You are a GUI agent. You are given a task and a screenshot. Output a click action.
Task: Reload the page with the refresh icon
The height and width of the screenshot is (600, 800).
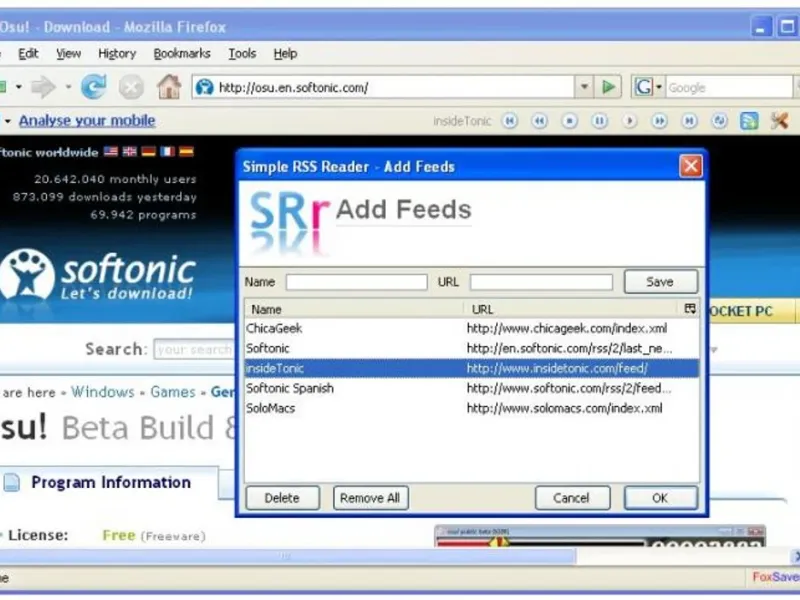pyautogui.click(x=94, y=87)
